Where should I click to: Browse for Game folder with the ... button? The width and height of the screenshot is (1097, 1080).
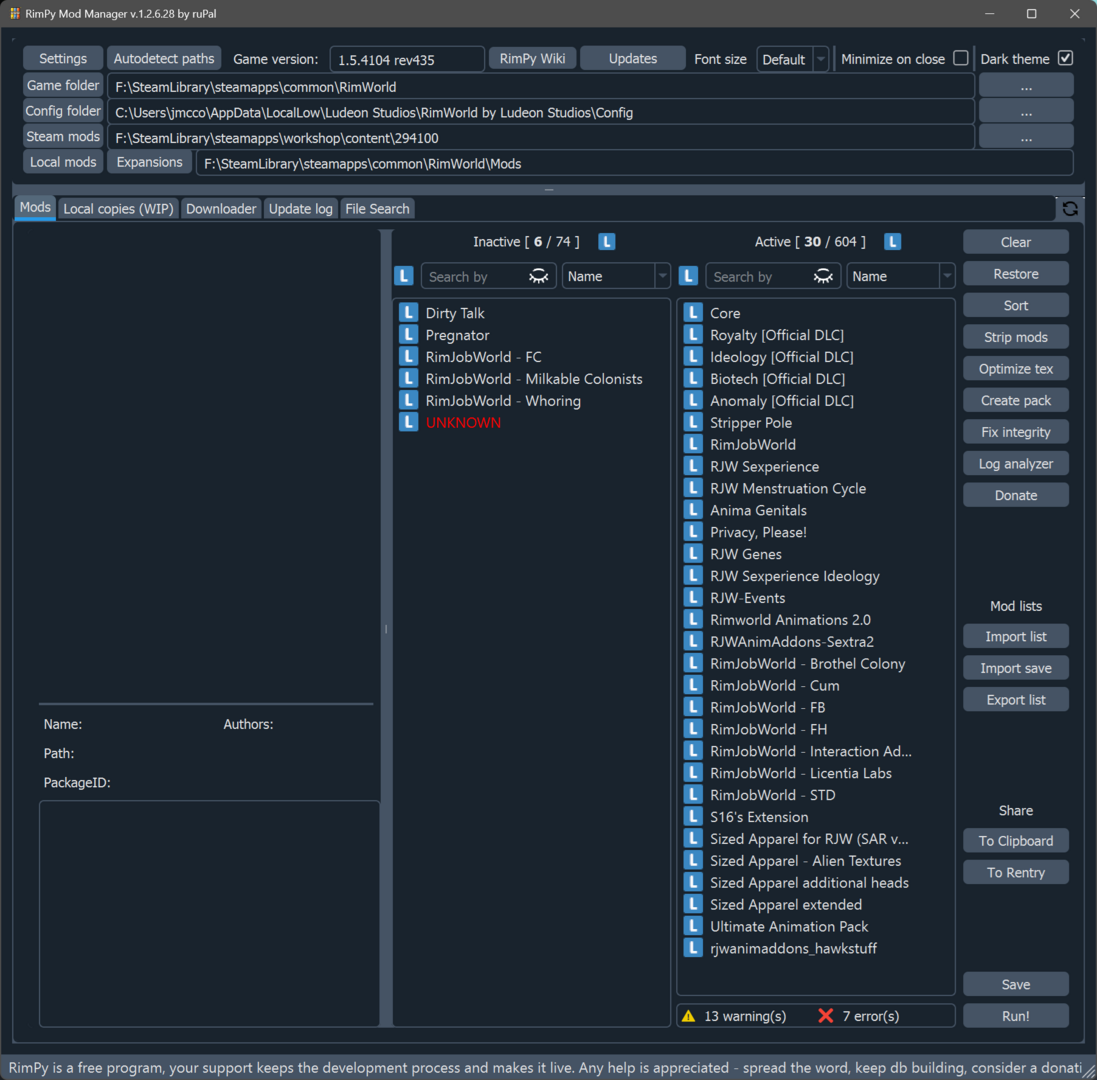click(1026, 86)
